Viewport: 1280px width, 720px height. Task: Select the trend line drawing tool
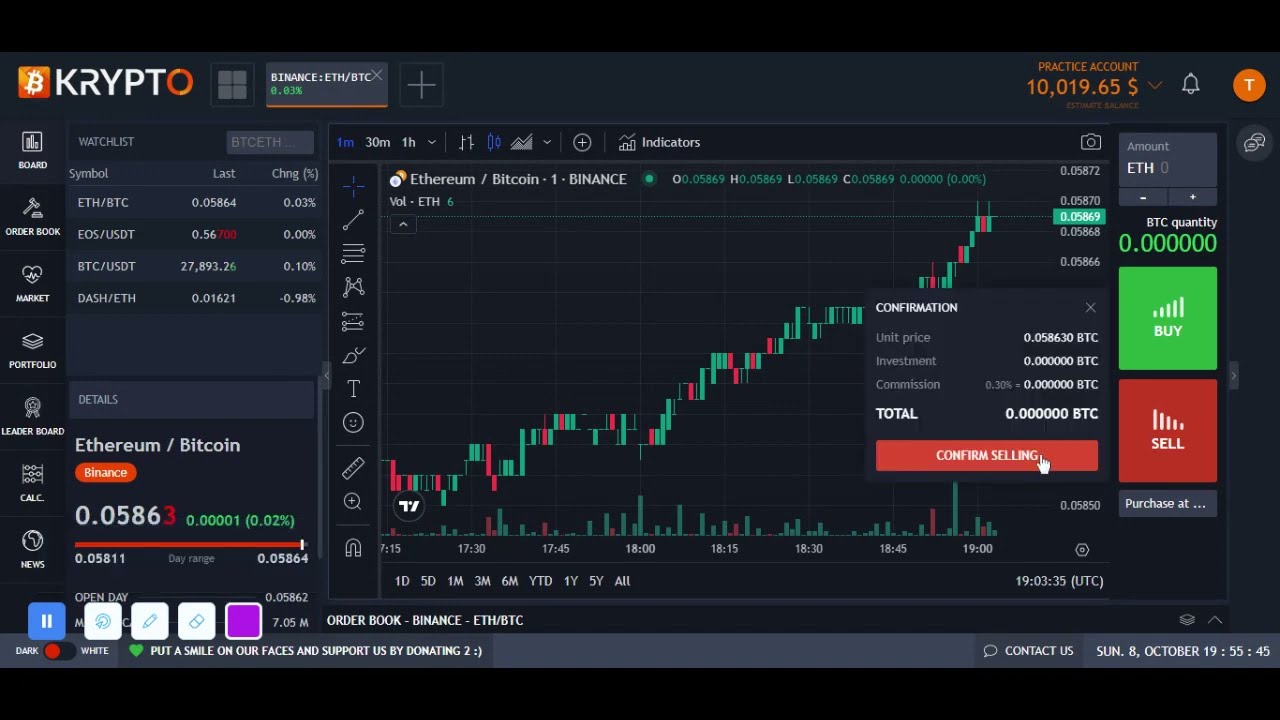353,220
